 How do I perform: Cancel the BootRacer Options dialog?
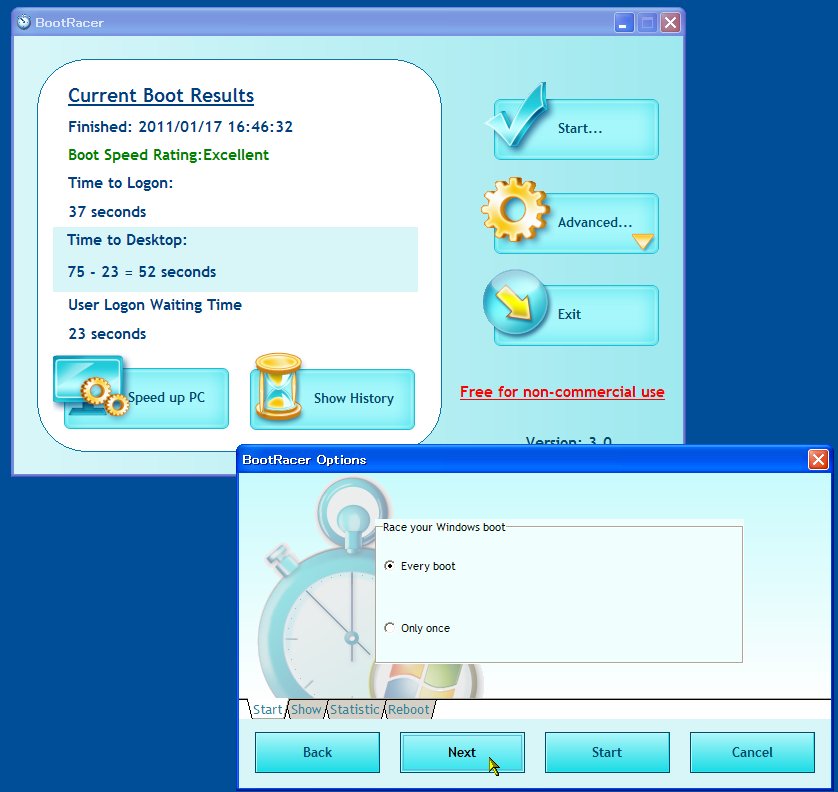[x=752, y=752]
